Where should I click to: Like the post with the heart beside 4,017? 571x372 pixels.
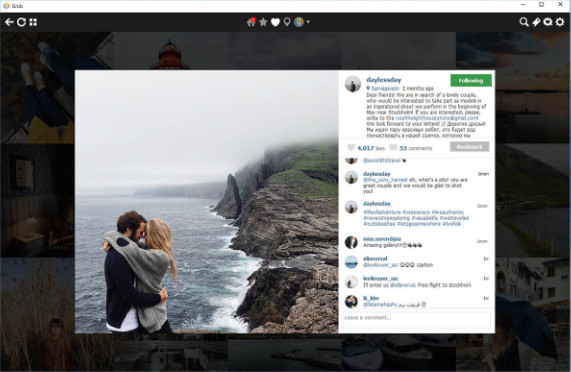pos(351,147)
